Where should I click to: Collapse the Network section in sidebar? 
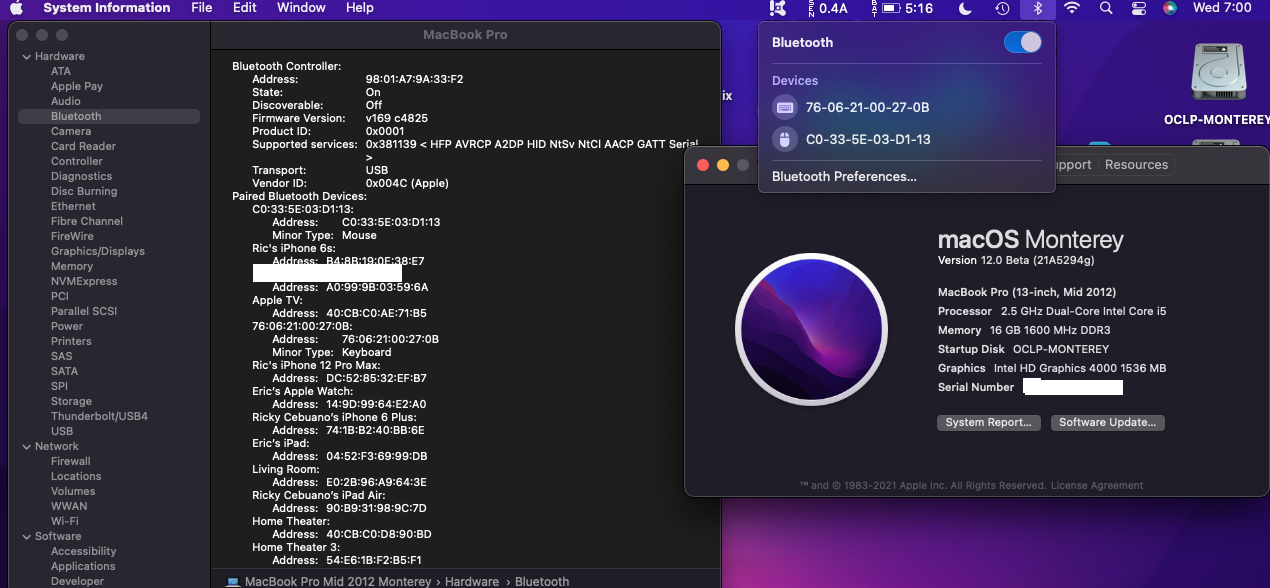[x=25, y=446]
